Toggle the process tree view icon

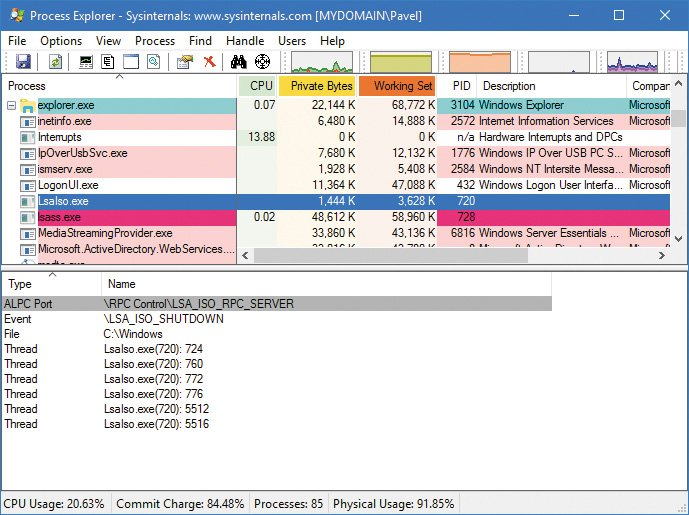[108, 62]
